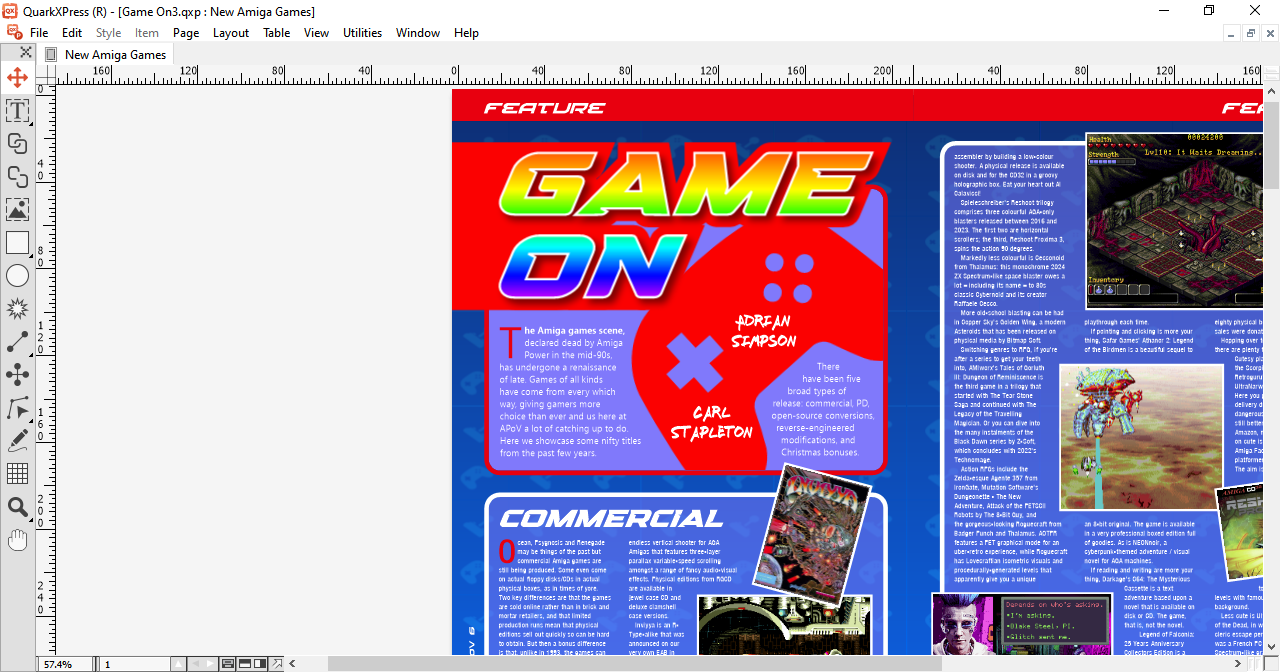This screenshot has height=672, width=1280.
Task: Activate the Picture Content tool
Action: pos(17,209)
